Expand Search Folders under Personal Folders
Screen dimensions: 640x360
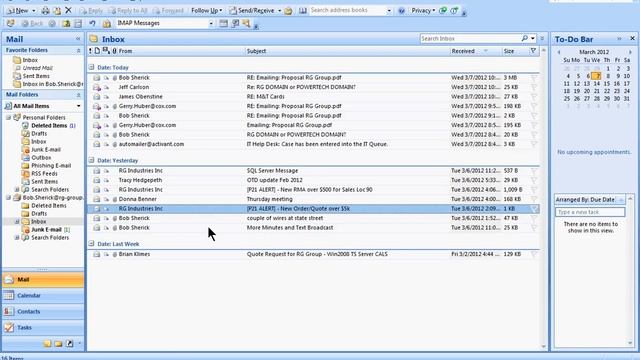(x=17, y=190)
